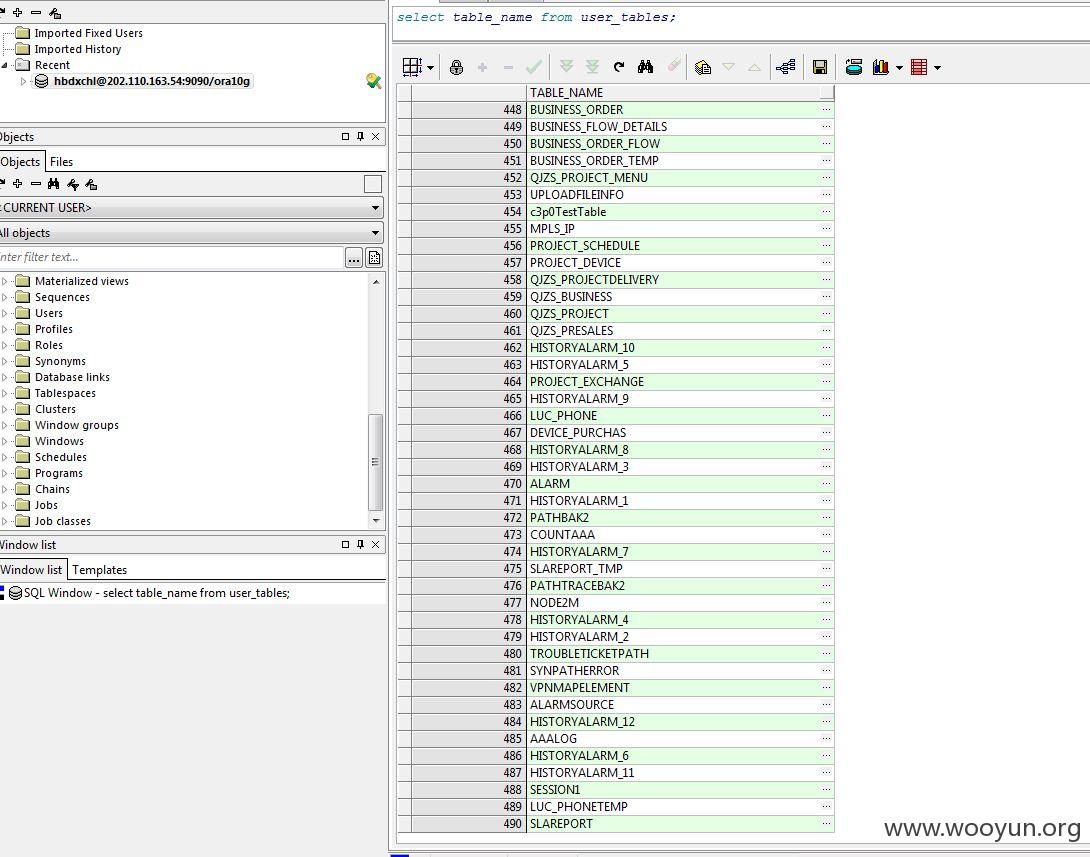The height and width of the screenshot is (857, 1090).
Task: Click into the SQL editor query text
Action: coord(536,17)
